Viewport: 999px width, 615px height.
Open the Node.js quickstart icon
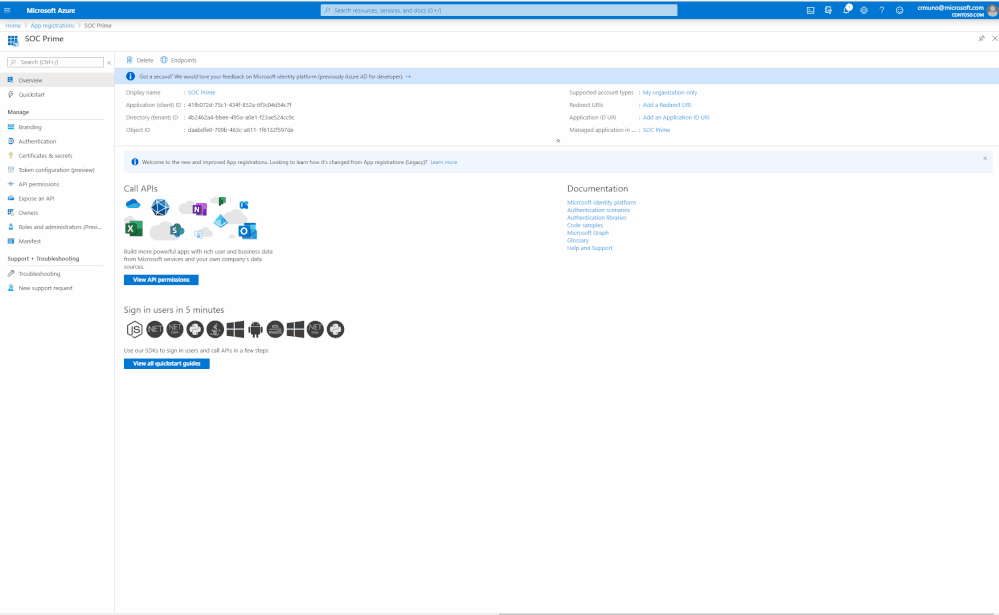[x=134, y=329]
